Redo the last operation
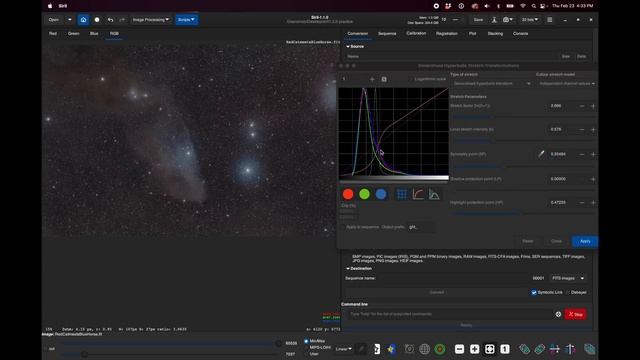The height and width of the screenshot is (360, 640). point(122,20)
